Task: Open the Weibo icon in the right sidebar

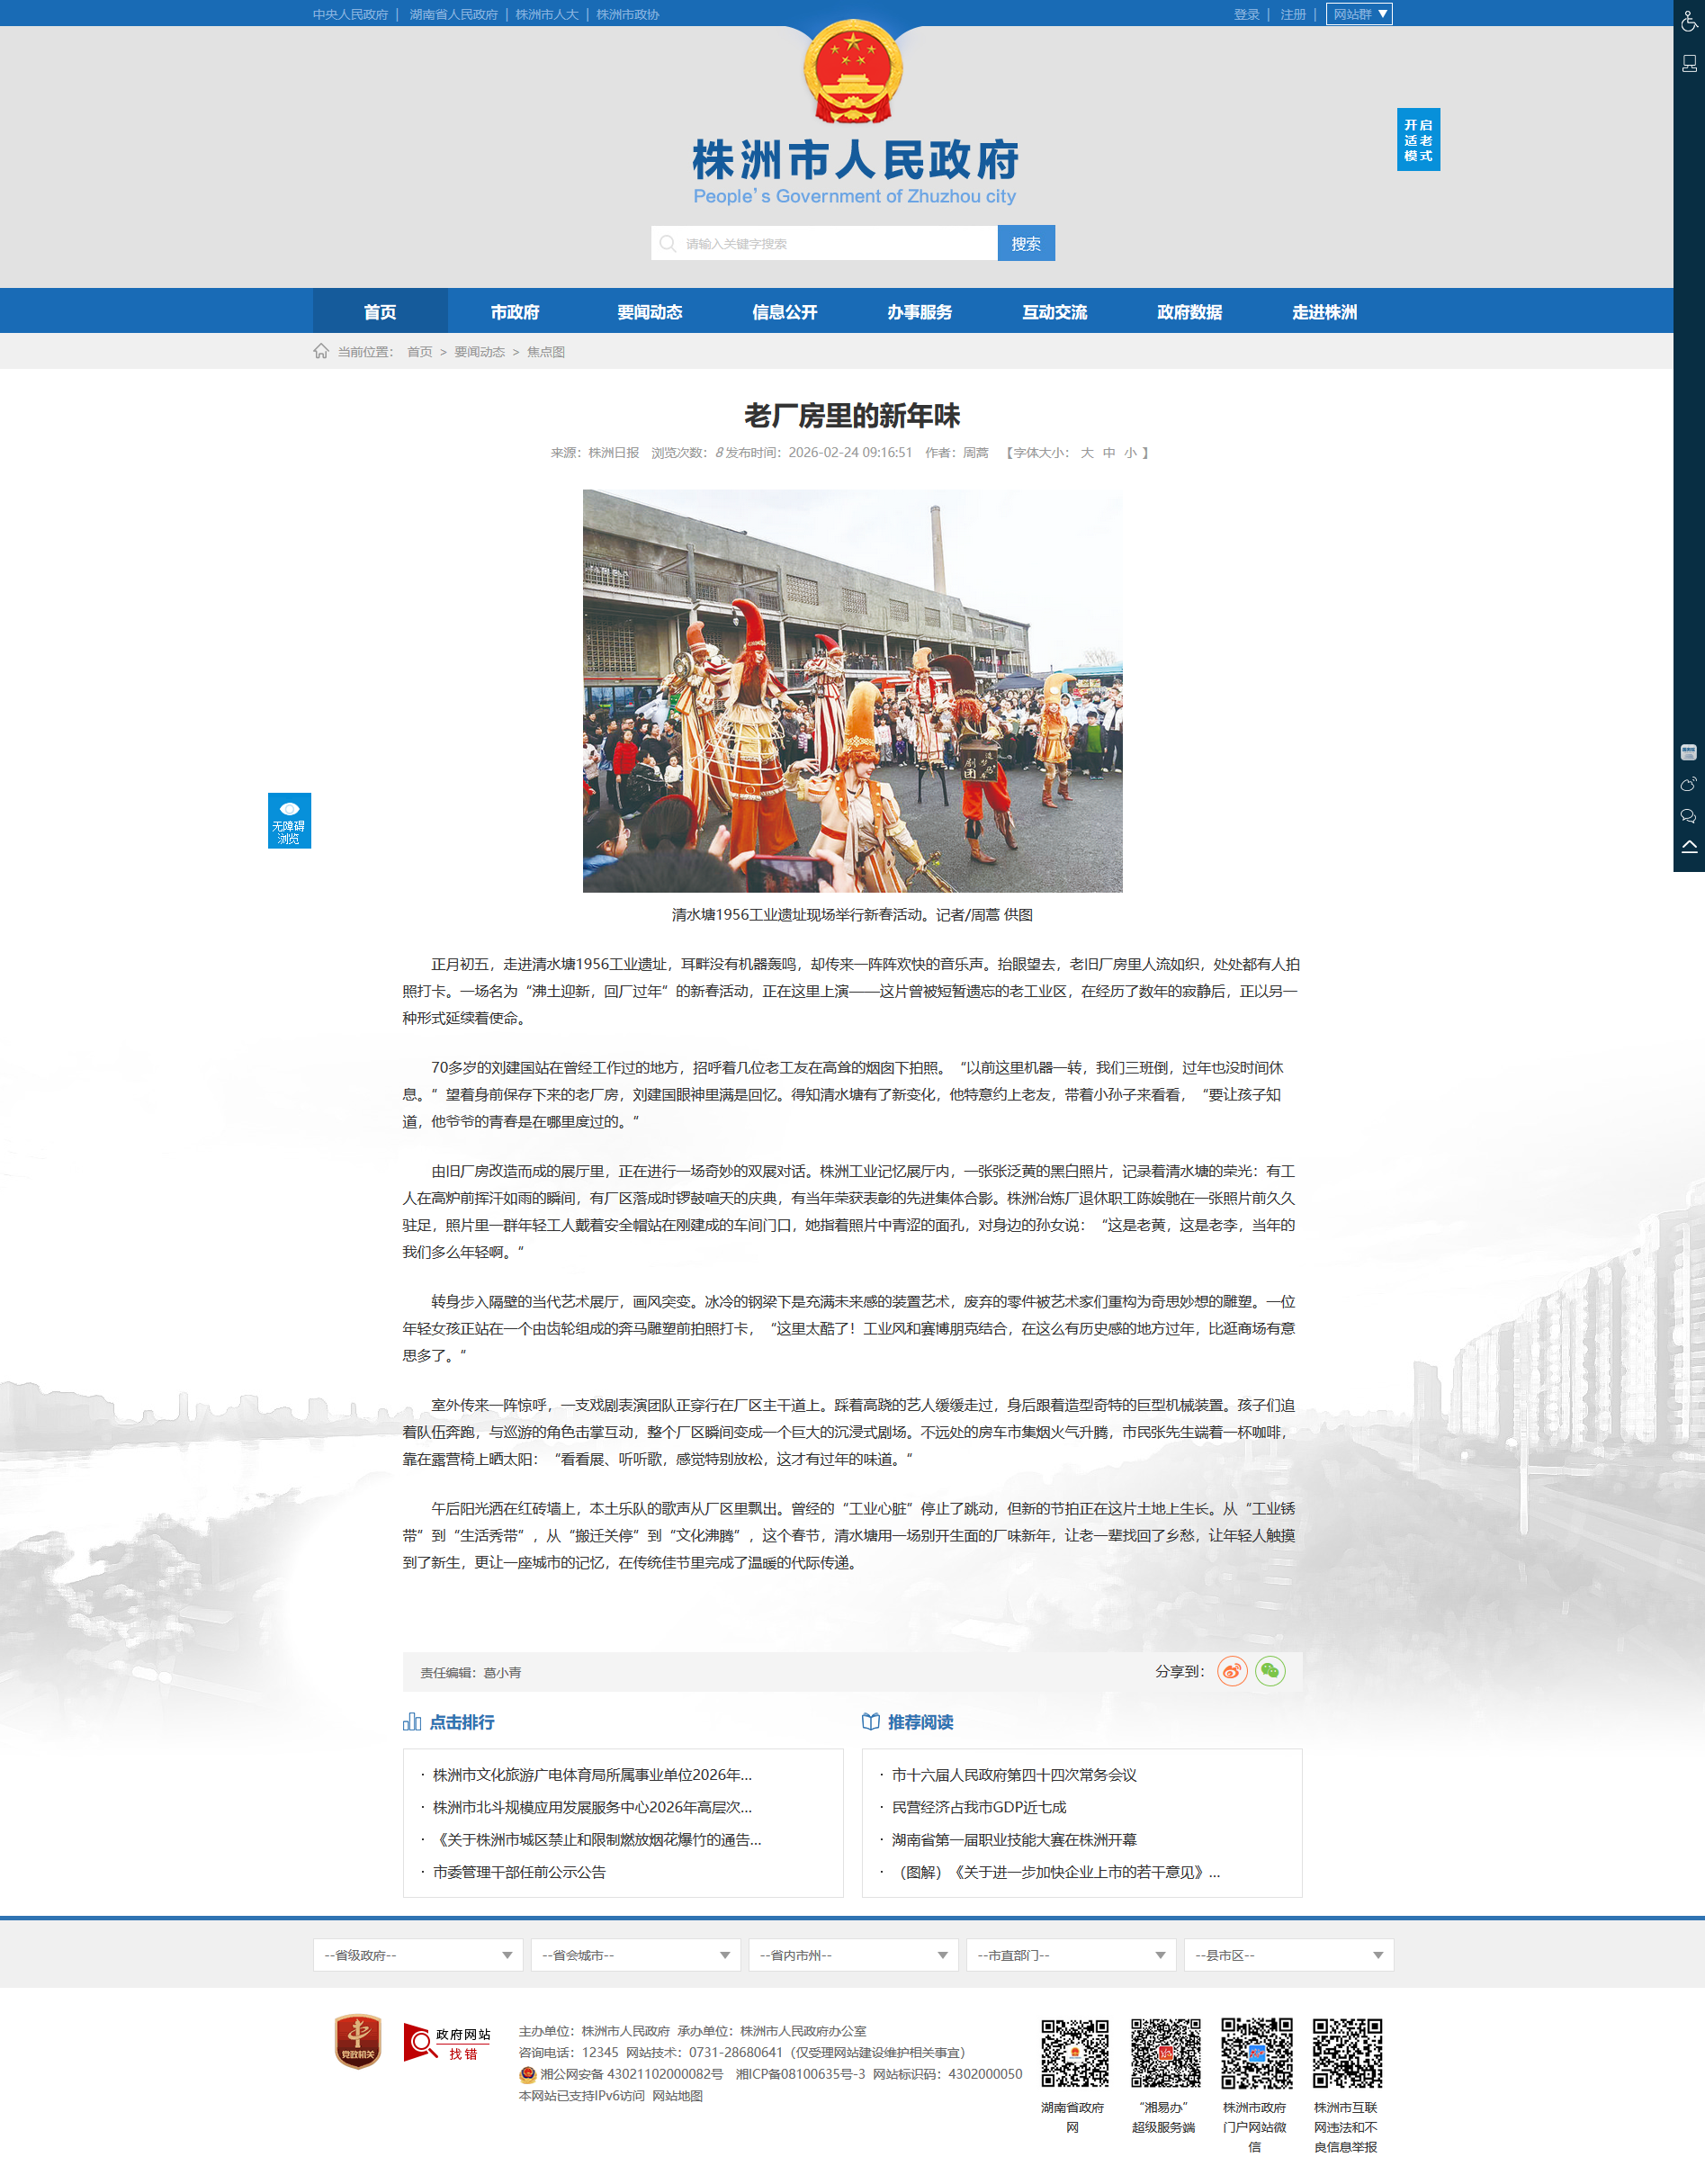Action: pyautogui.click(x=1689, y=784)
